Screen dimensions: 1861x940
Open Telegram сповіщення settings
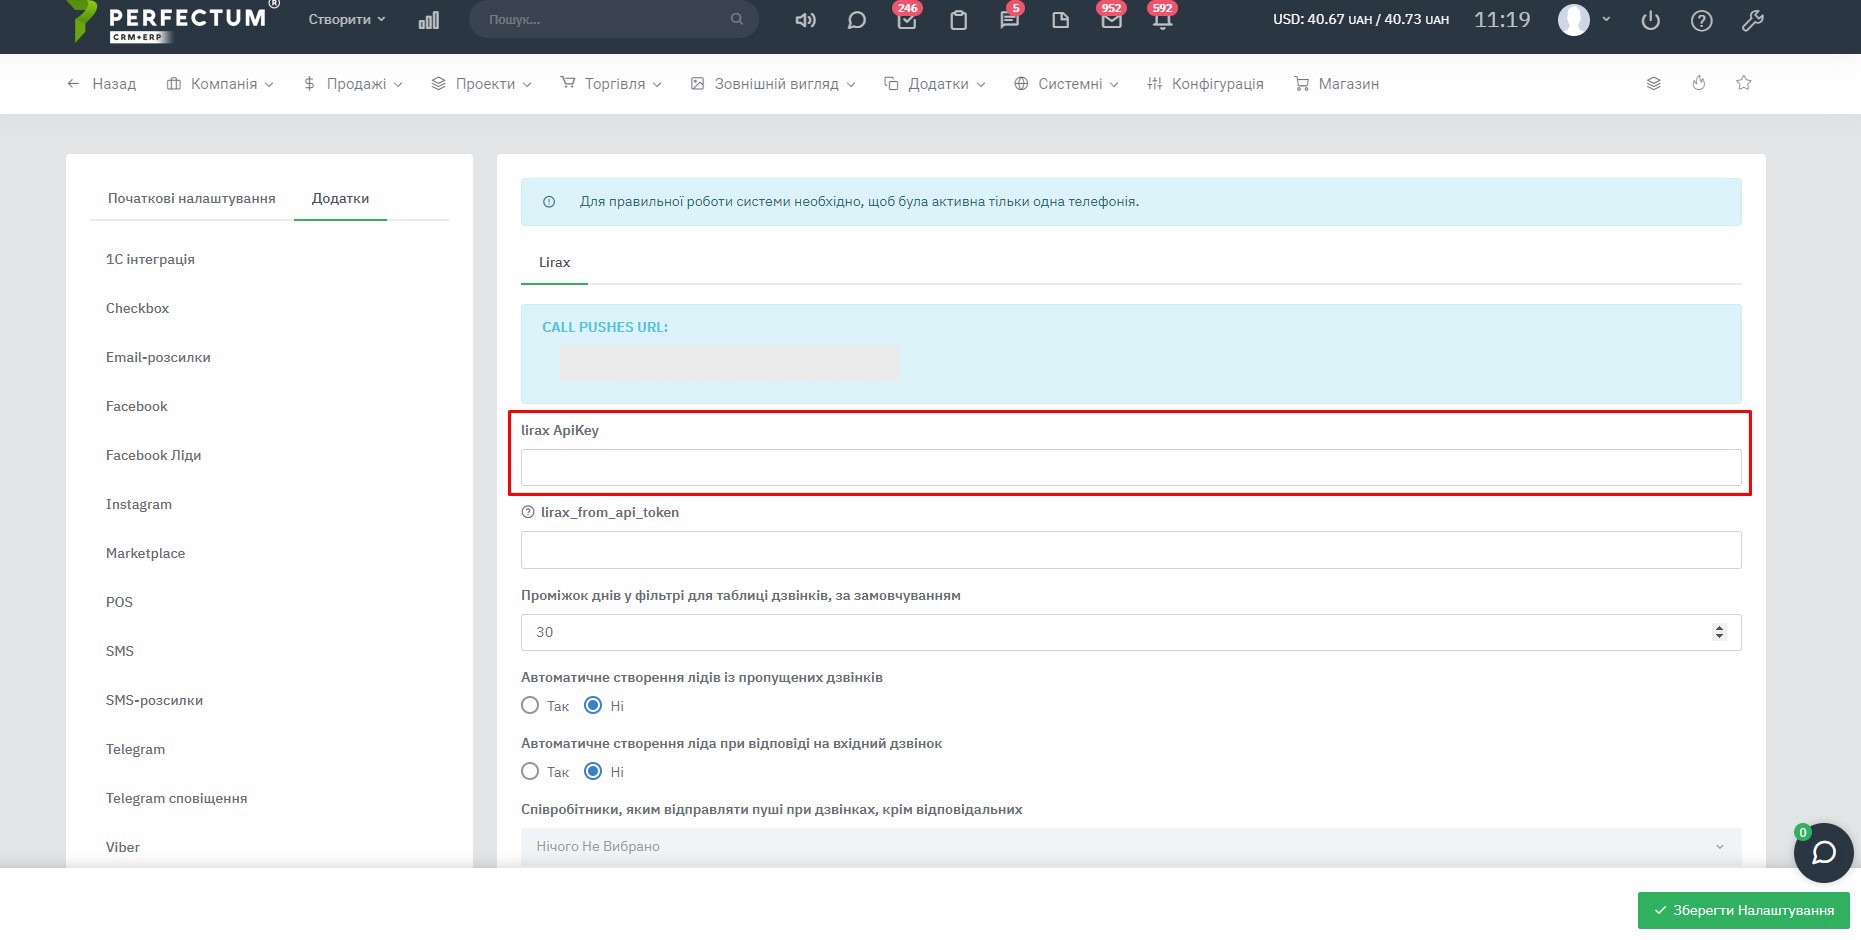[x=176, y=798]
